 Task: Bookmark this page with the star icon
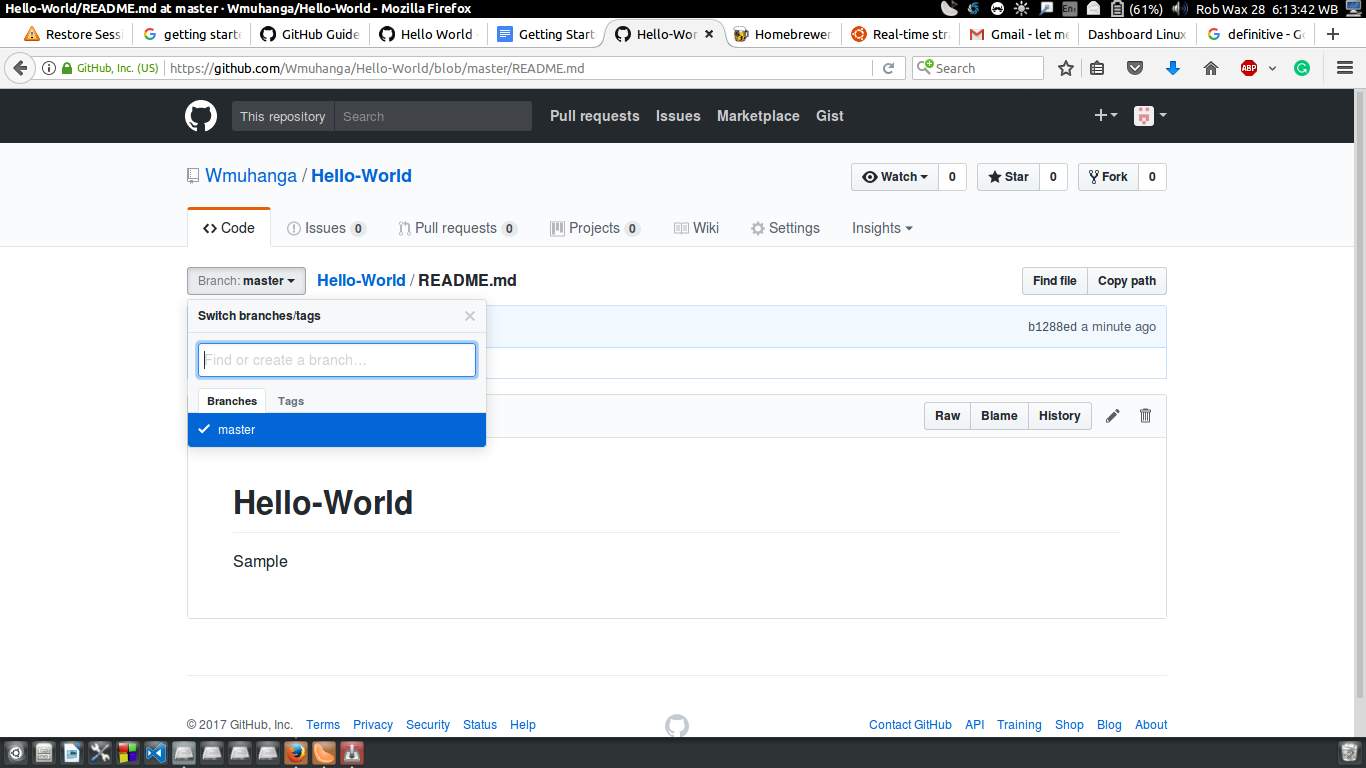click(1065, 68)
